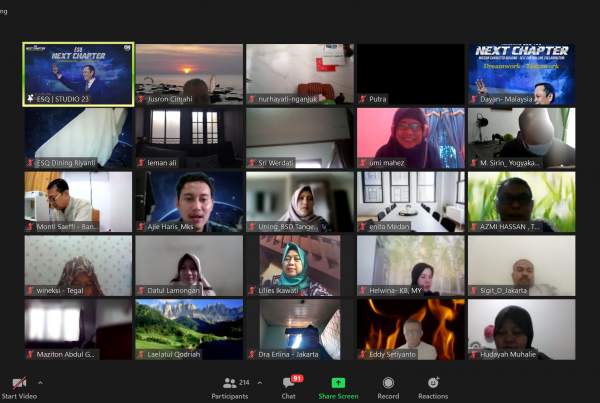Select the AZMI HASSAN video tile
The height and width of the screenshot is (403, 600).
pos(521,200)
